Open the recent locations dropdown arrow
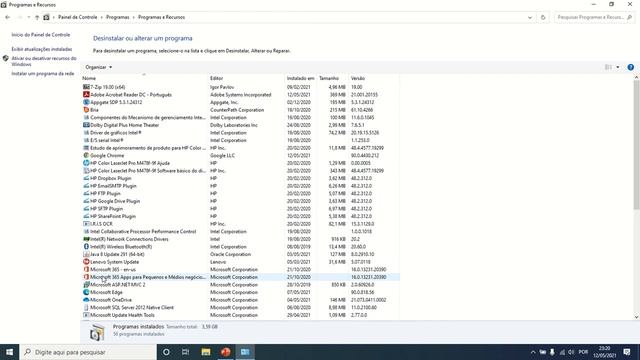Image resolution: width=640 pixels, height=360 pixels. pyautogui.click(x=29, y=17)
